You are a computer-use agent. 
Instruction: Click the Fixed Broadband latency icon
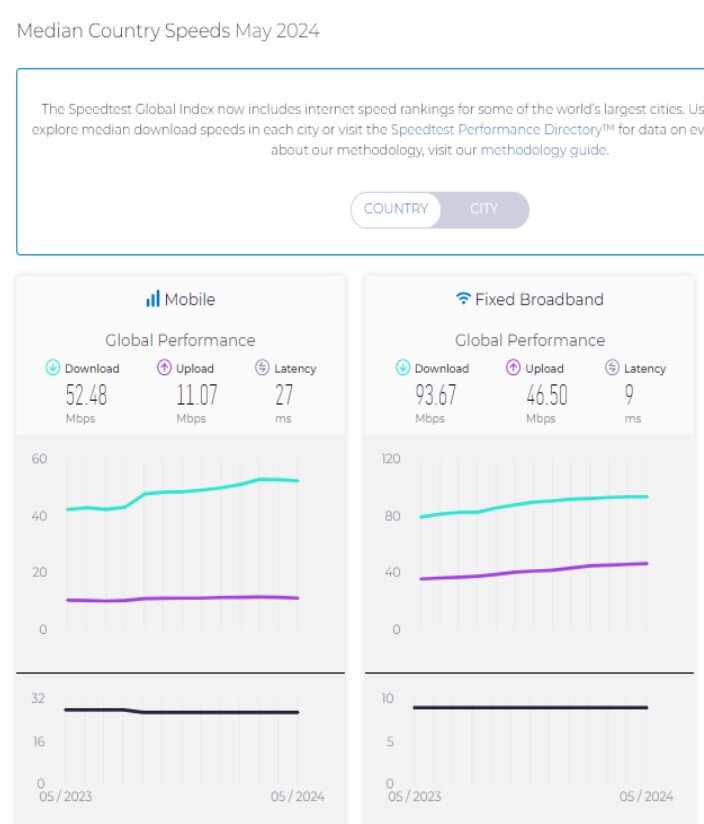(612, 368)
